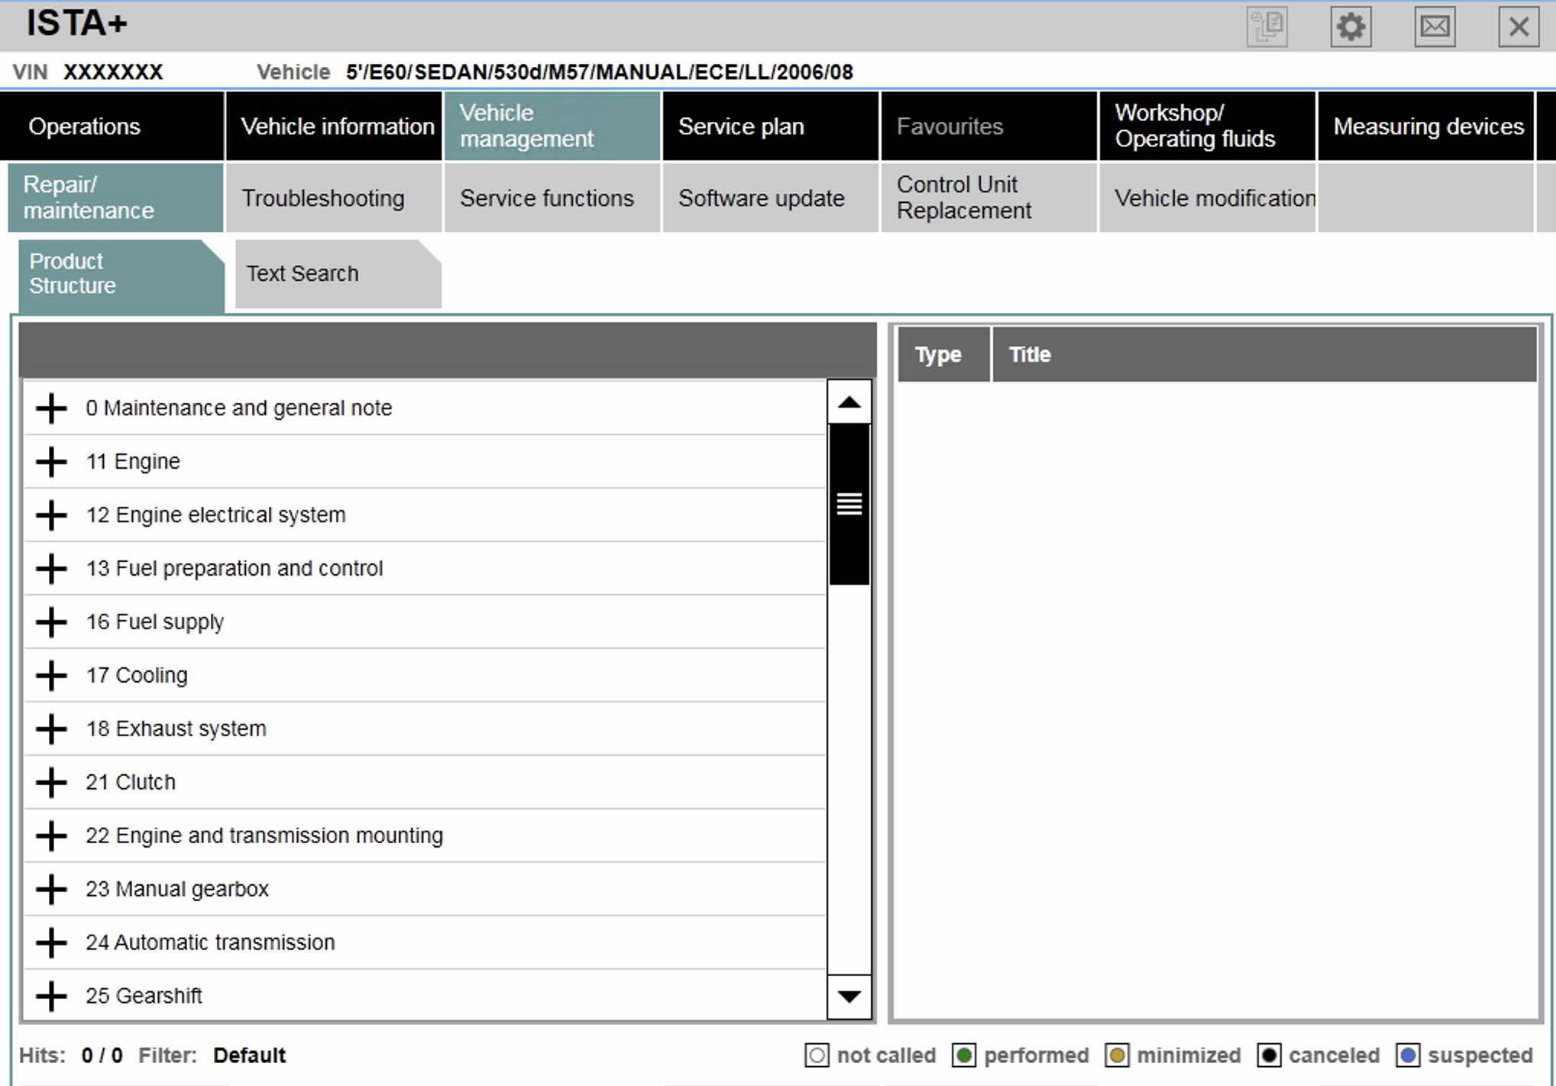Click the greyed-out documents icon in title bar
Image resolution: width=1556 pixels, height=1086 pixels.
1267,27
